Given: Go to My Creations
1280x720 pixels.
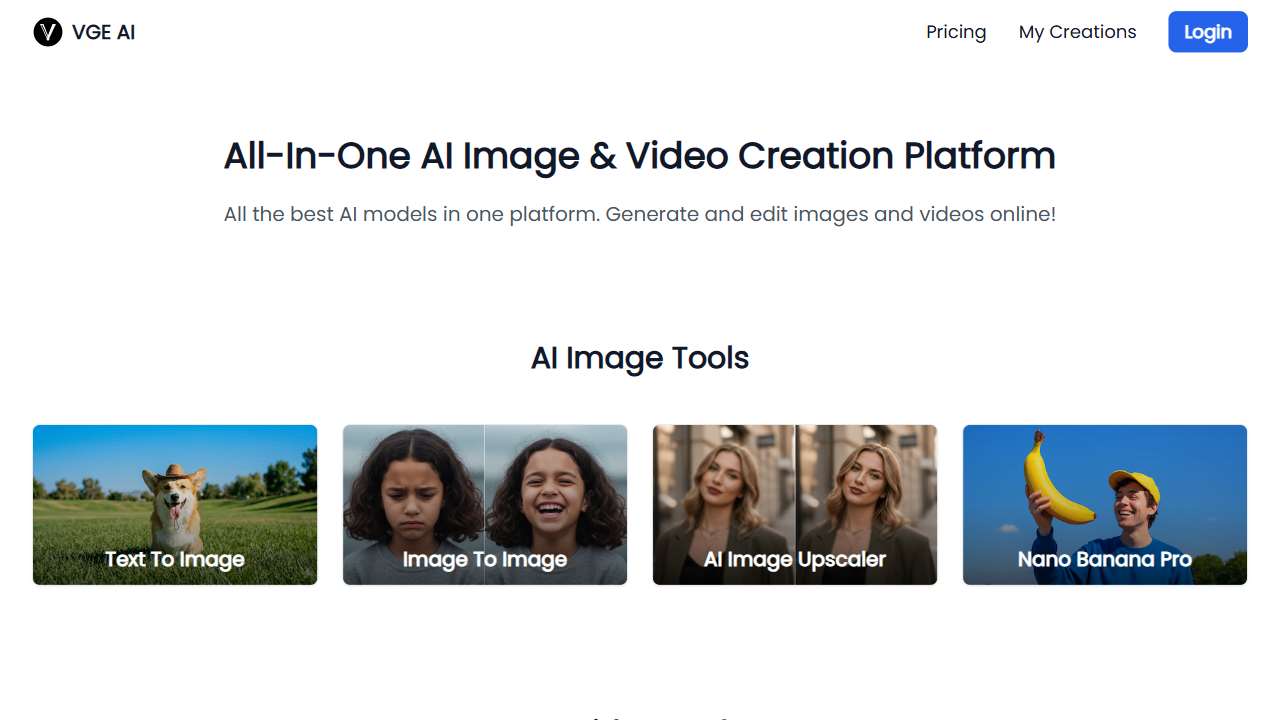Looking at the screenshot, I should (1077, 32).
